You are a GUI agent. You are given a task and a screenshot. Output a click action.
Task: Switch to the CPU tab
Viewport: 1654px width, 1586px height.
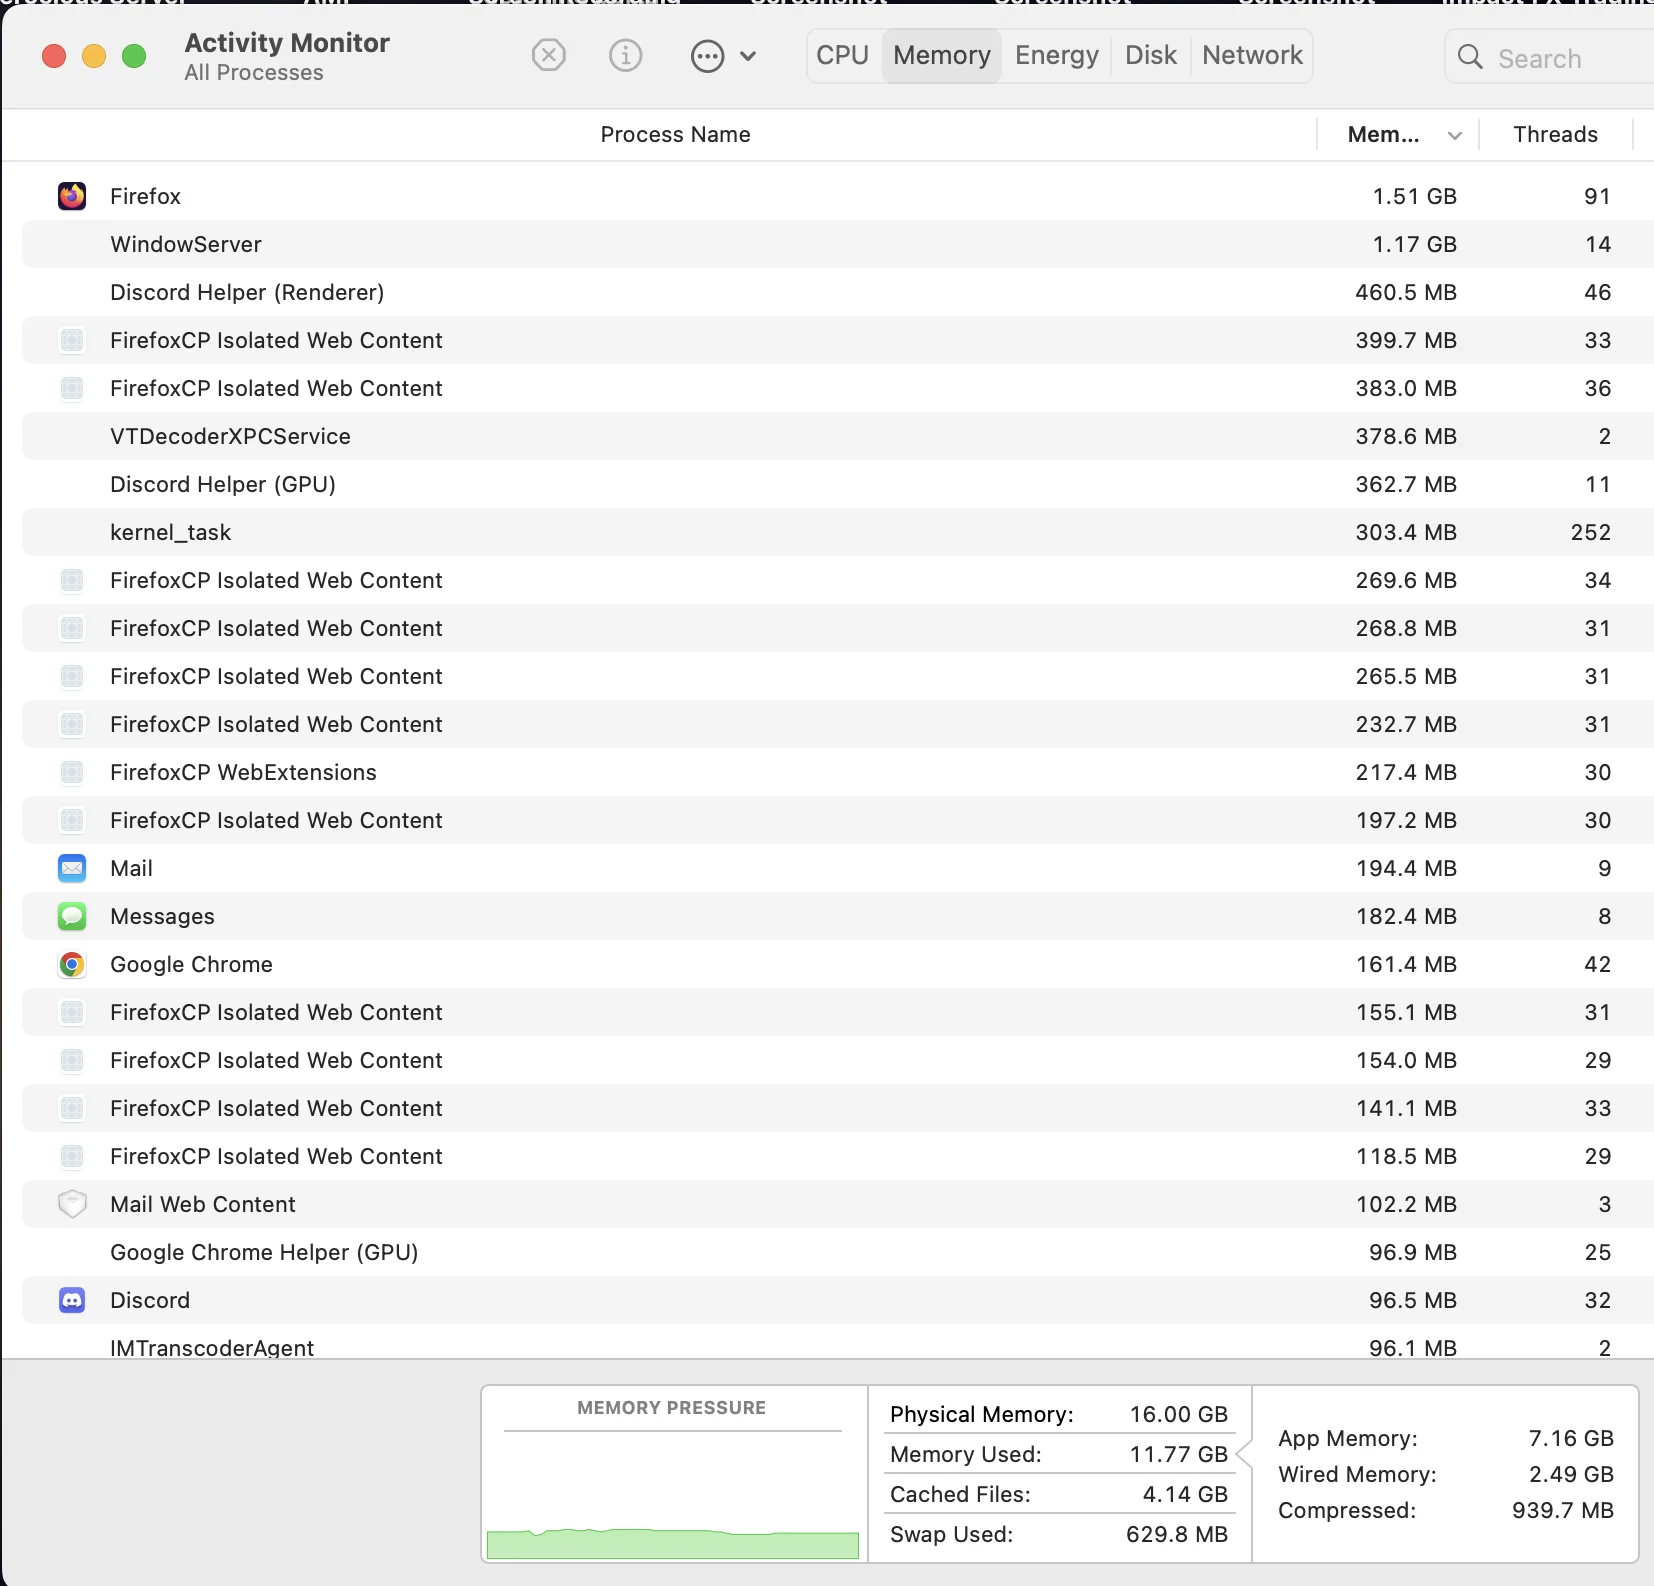842,55
